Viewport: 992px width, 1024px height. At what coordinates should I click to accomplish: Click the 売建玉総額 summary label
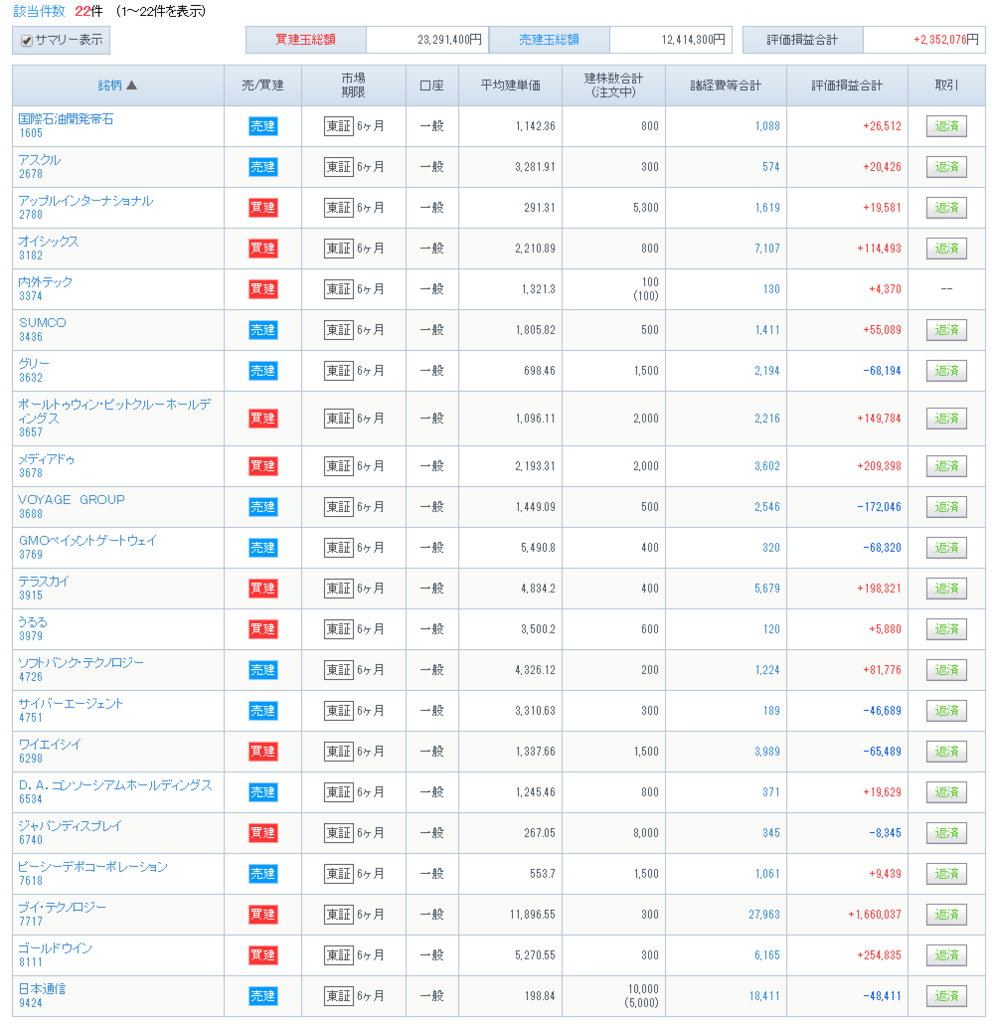549,39
